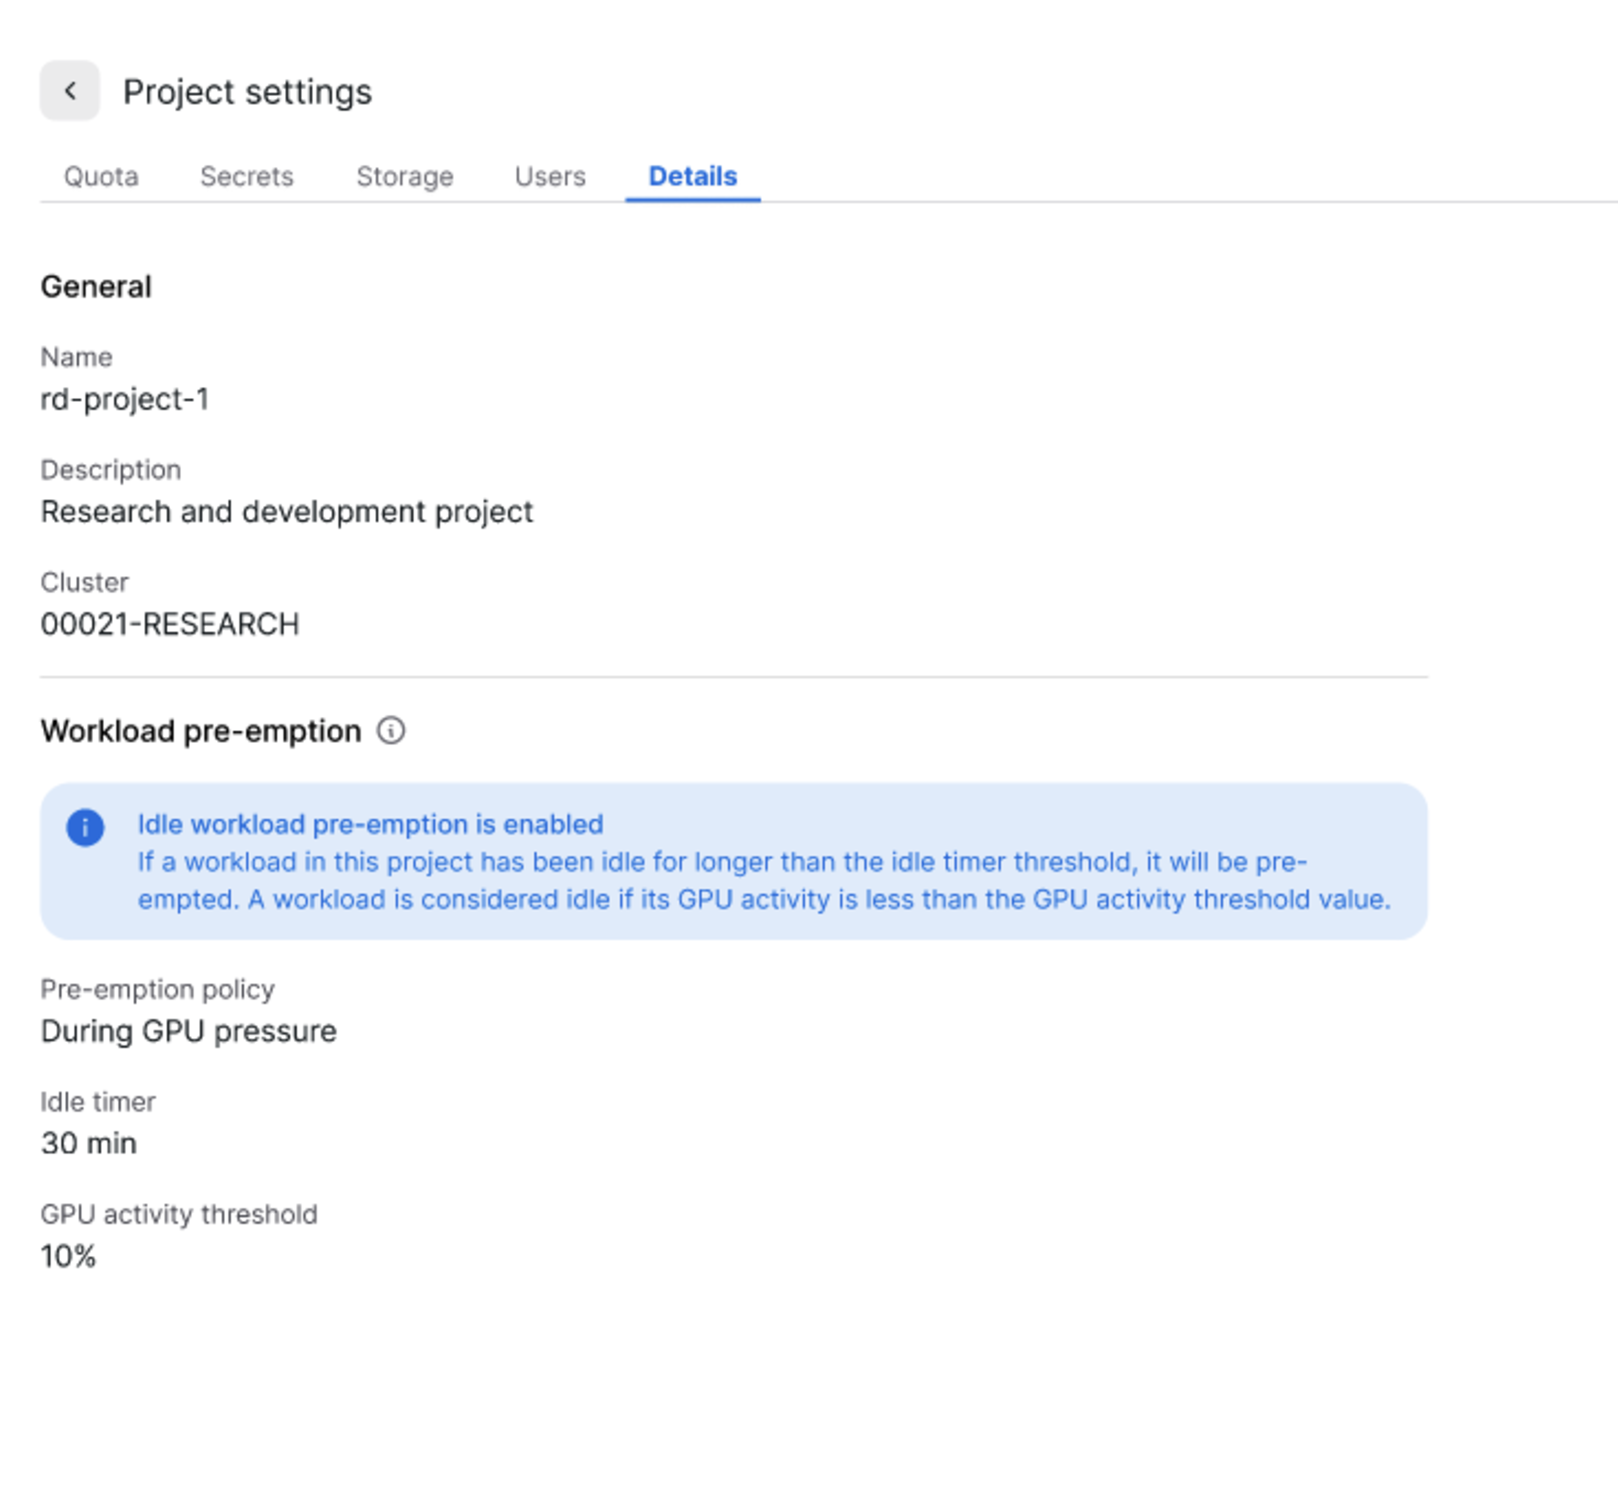This screenshot has width=1618, height=1494.
Task: Open the Secrets tab
Action: coord(247,176)
